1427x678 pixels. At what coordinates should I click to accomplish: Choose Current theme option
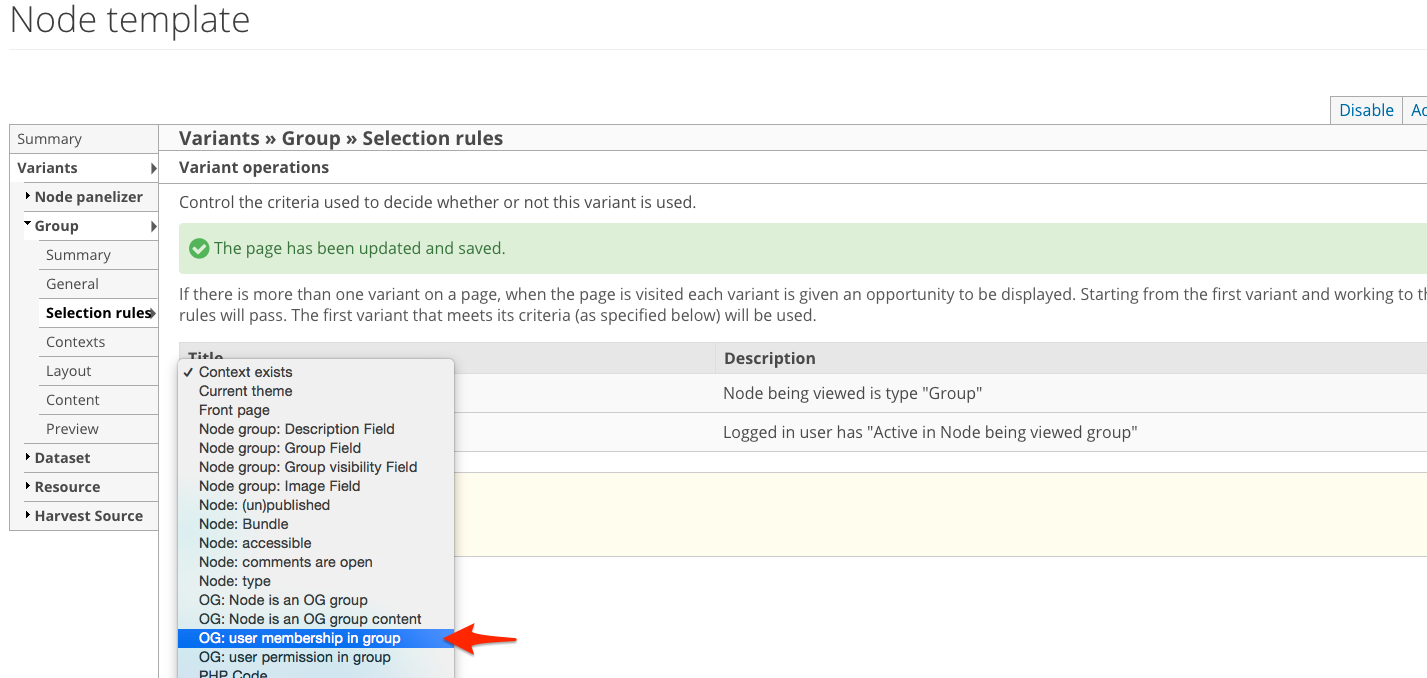(316, 391)
